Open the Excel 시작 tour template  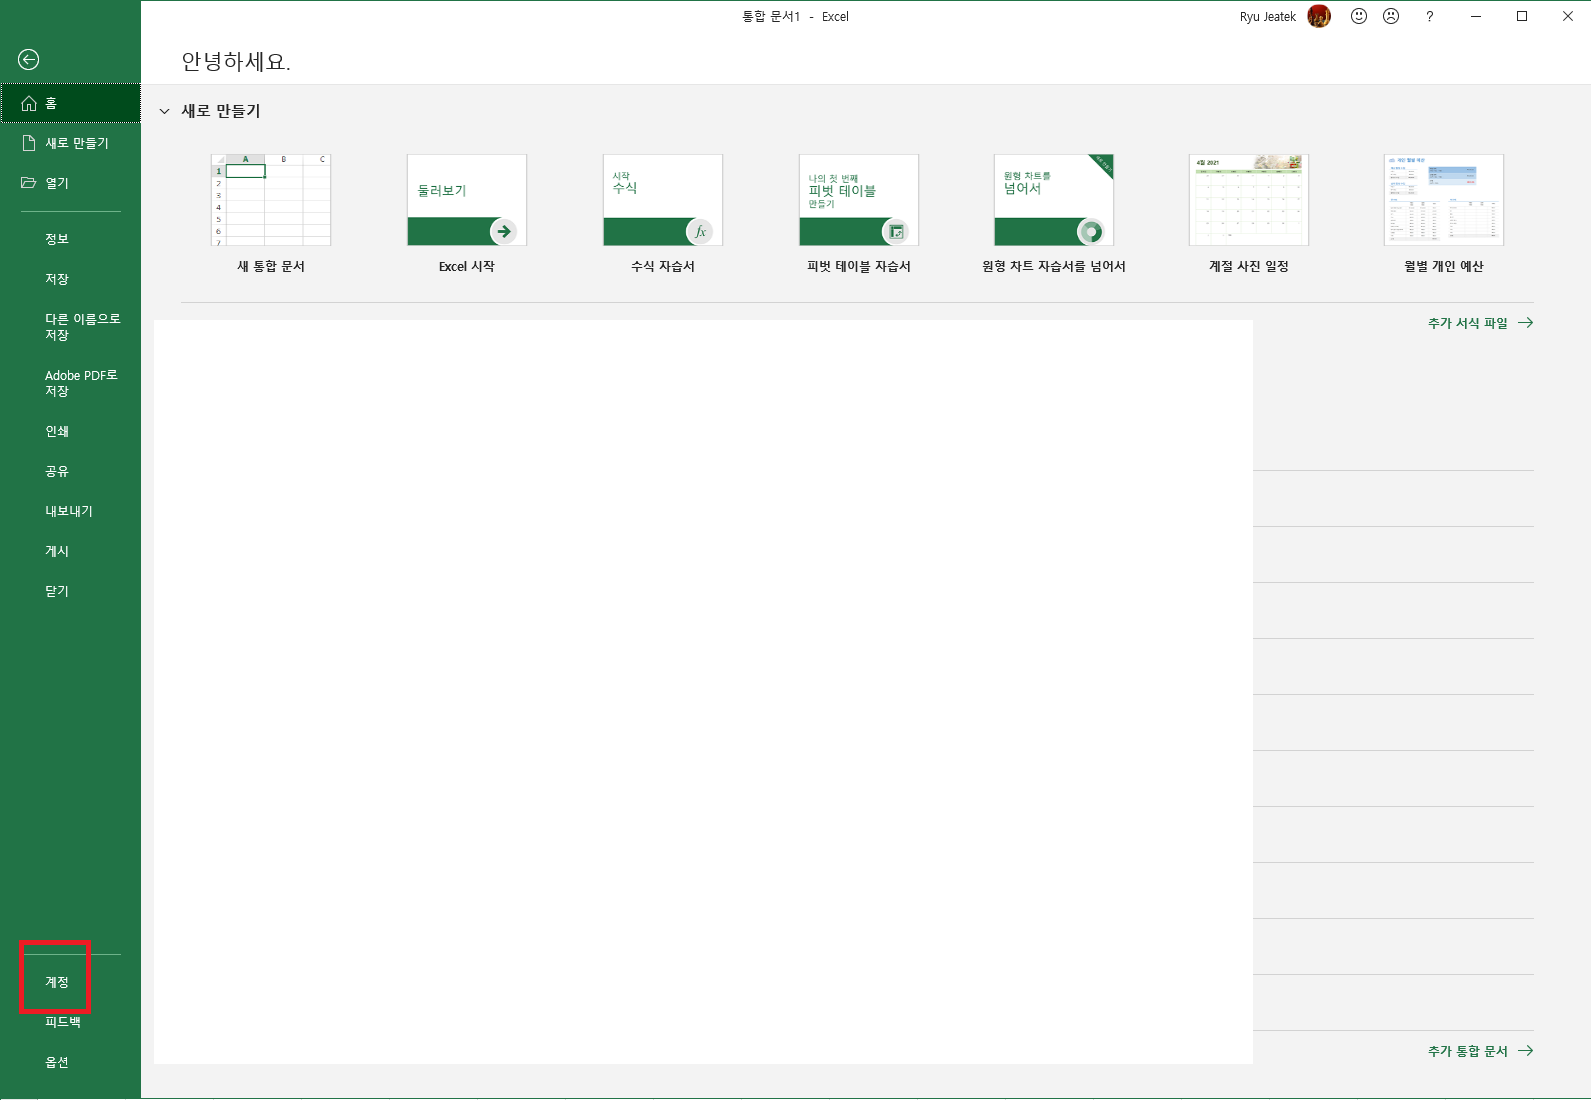[x=467, y=214]
